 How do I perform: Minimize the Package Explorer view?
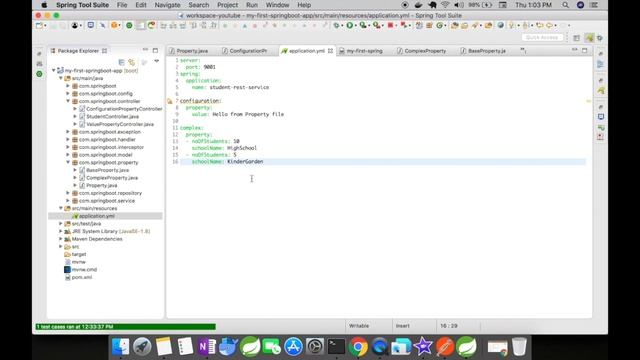(x=145, y=50)
